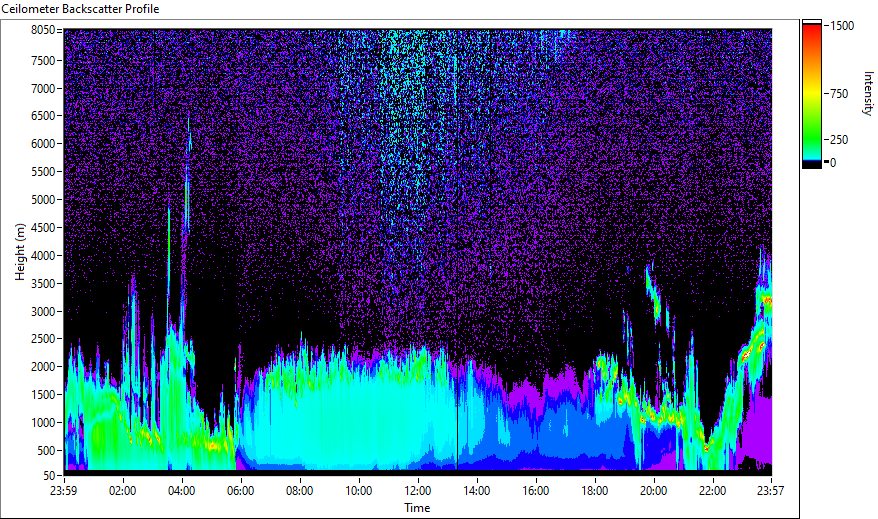Click the 1500 marker on Intensity scale
The width and height of the screenshot is (878, 519).
point(842,26)
